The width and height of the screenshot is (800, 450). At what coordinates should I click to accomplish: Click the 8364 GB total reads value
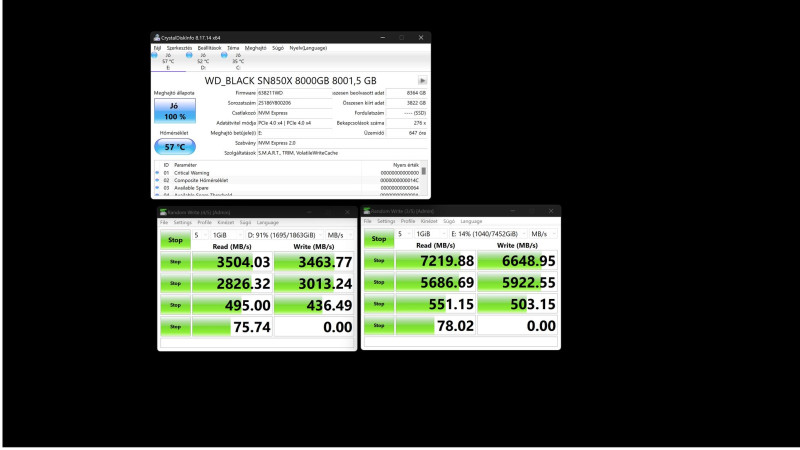tap(407, 93)
